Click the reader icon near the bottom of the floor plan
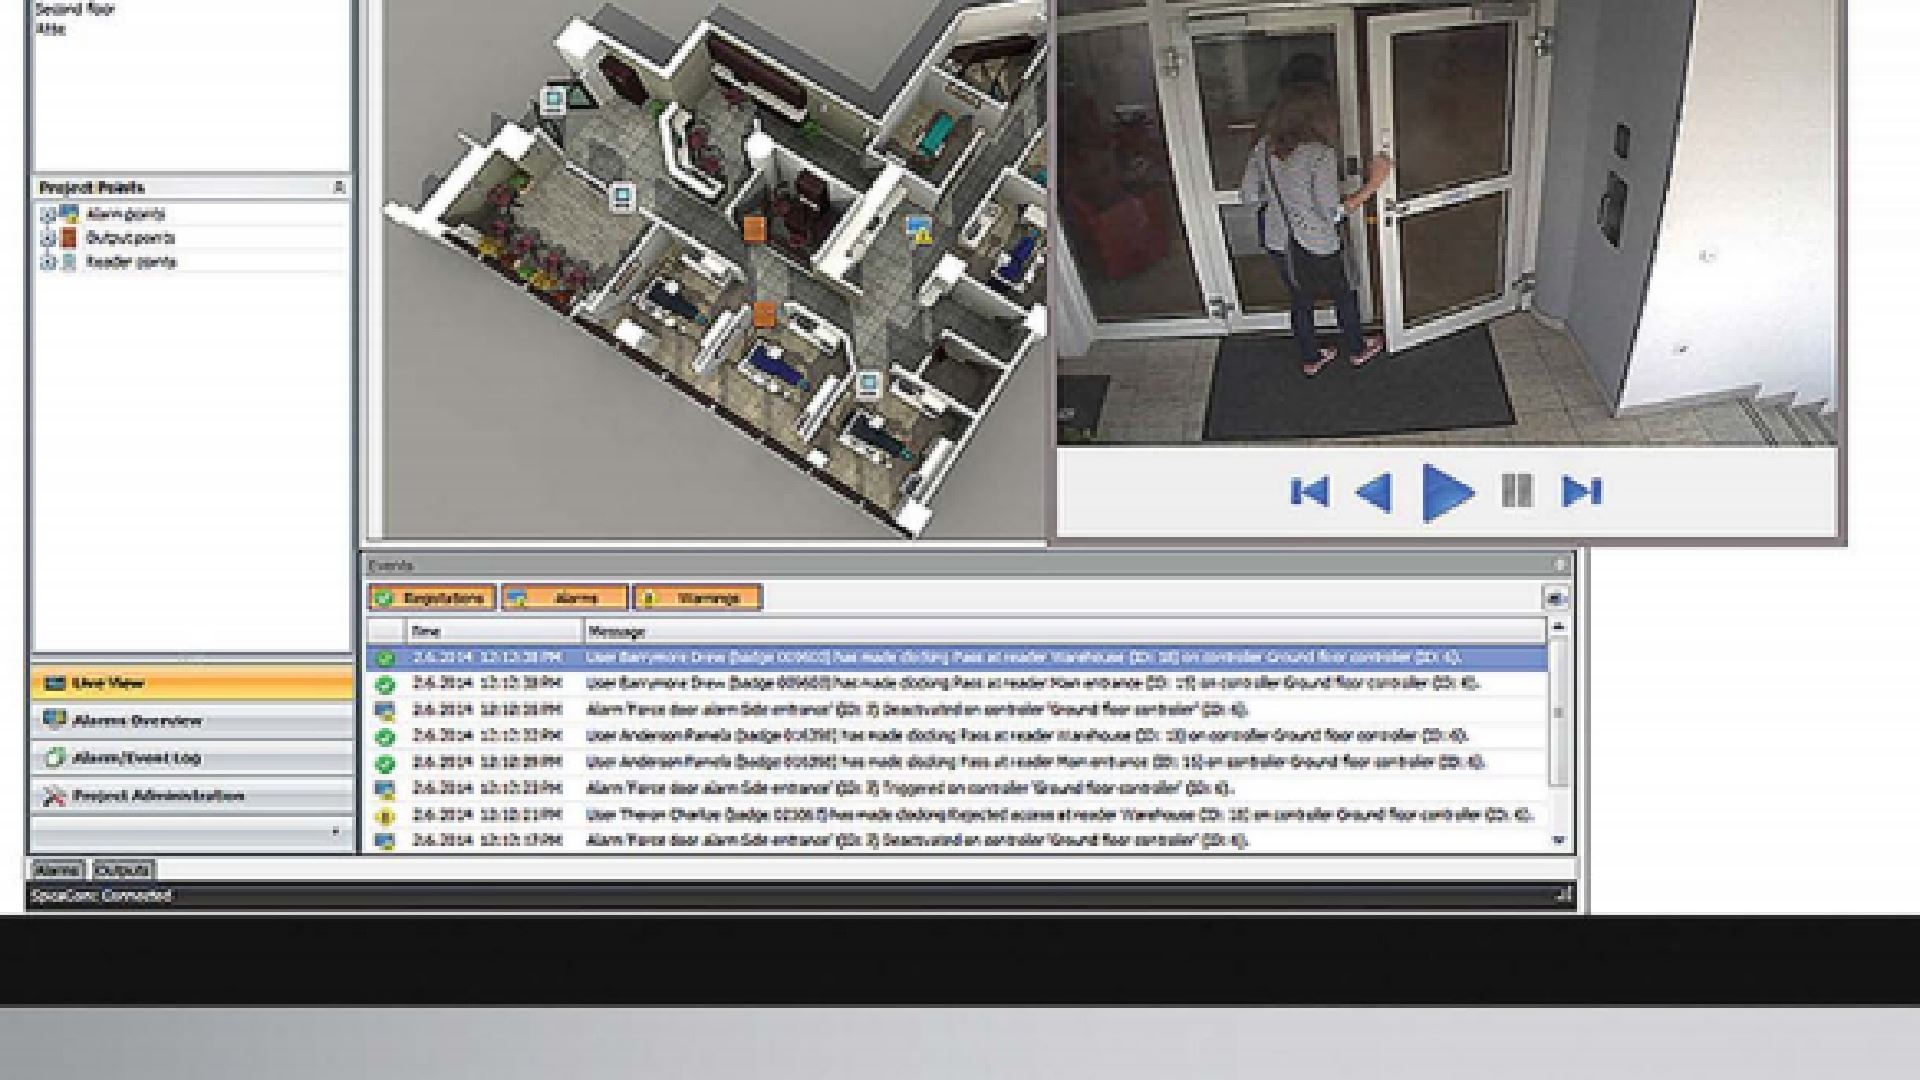Viewport: 1920px width, 1080px height. point(868,382)
